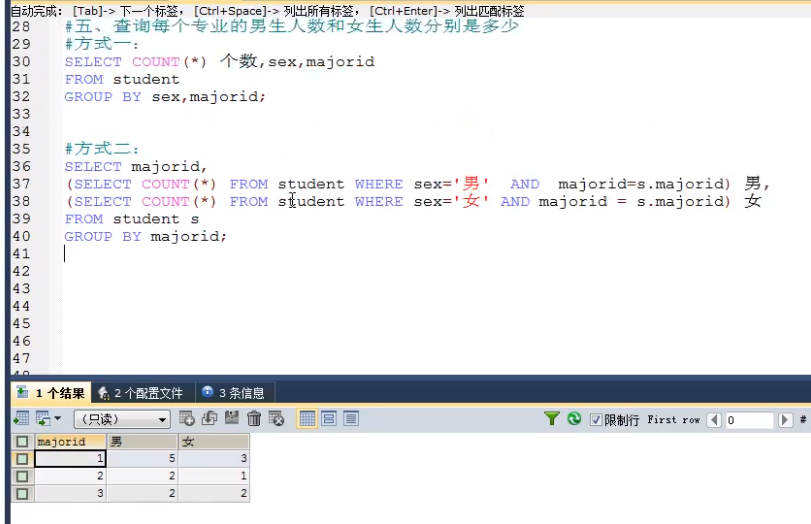Image resolution: width=811 pixels, height=524 pixels.
Task: Click the cancel changes icon
Action: (277, 418)
